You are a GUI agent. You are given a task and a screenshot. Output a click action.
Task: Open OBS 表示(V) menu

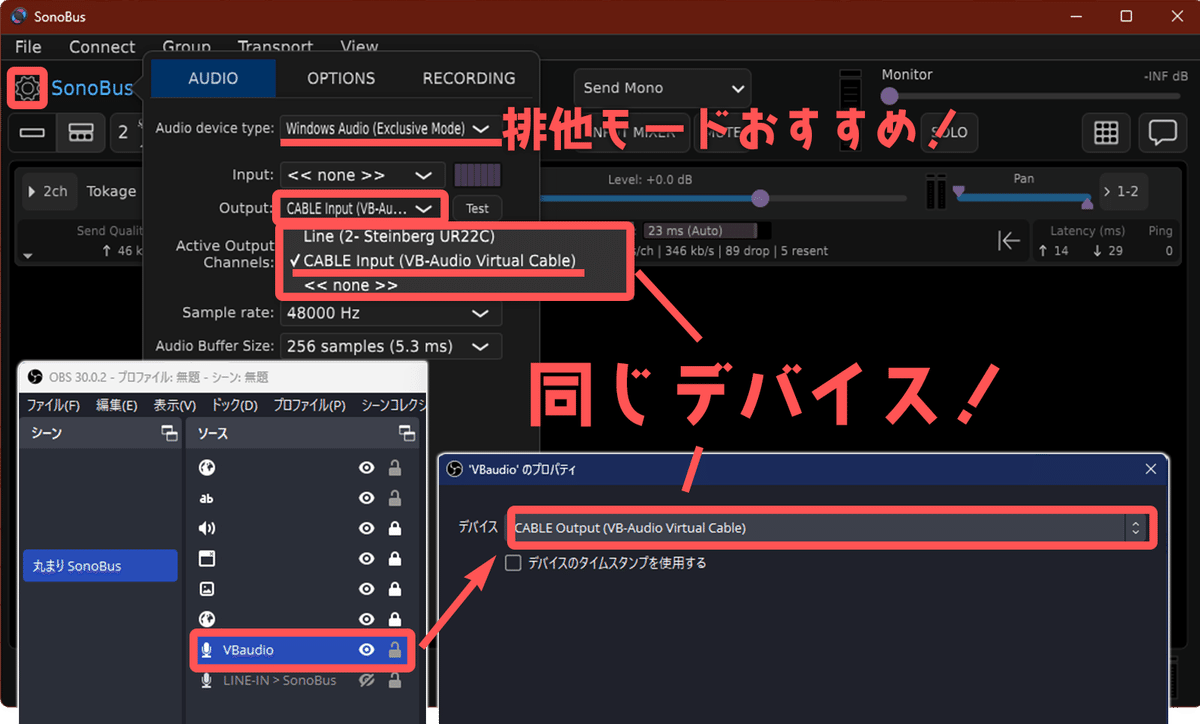point(174,405)
